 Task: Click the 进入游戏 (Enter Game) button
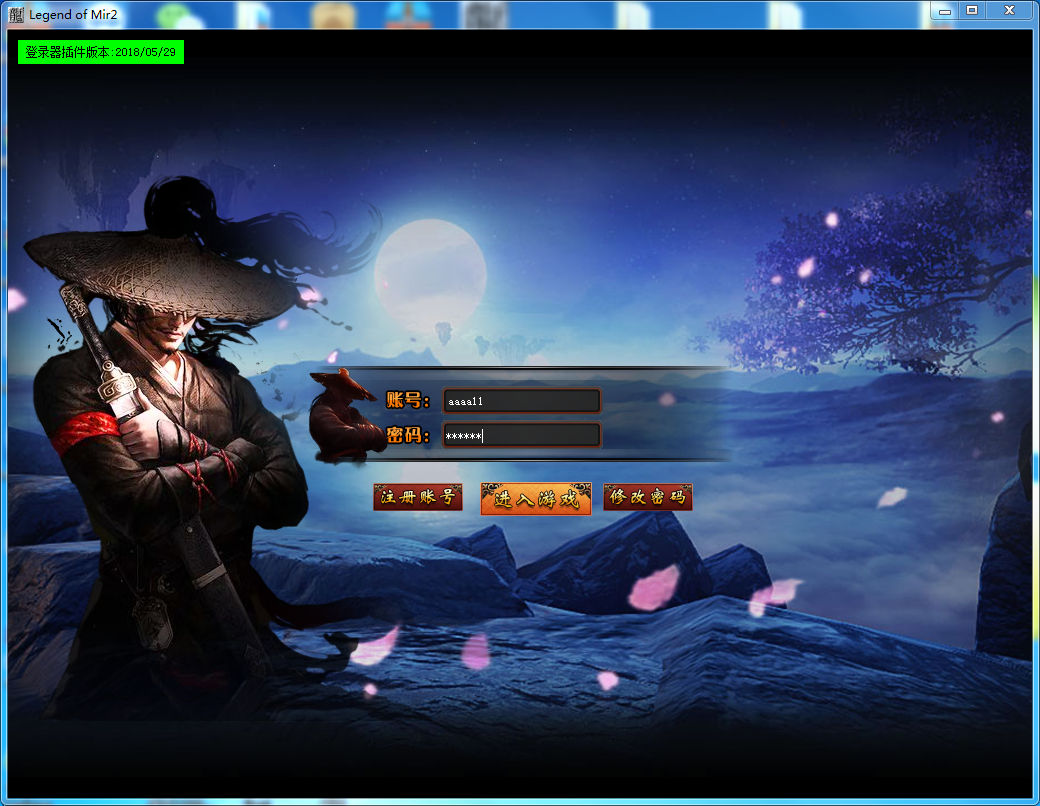point(535,498)
